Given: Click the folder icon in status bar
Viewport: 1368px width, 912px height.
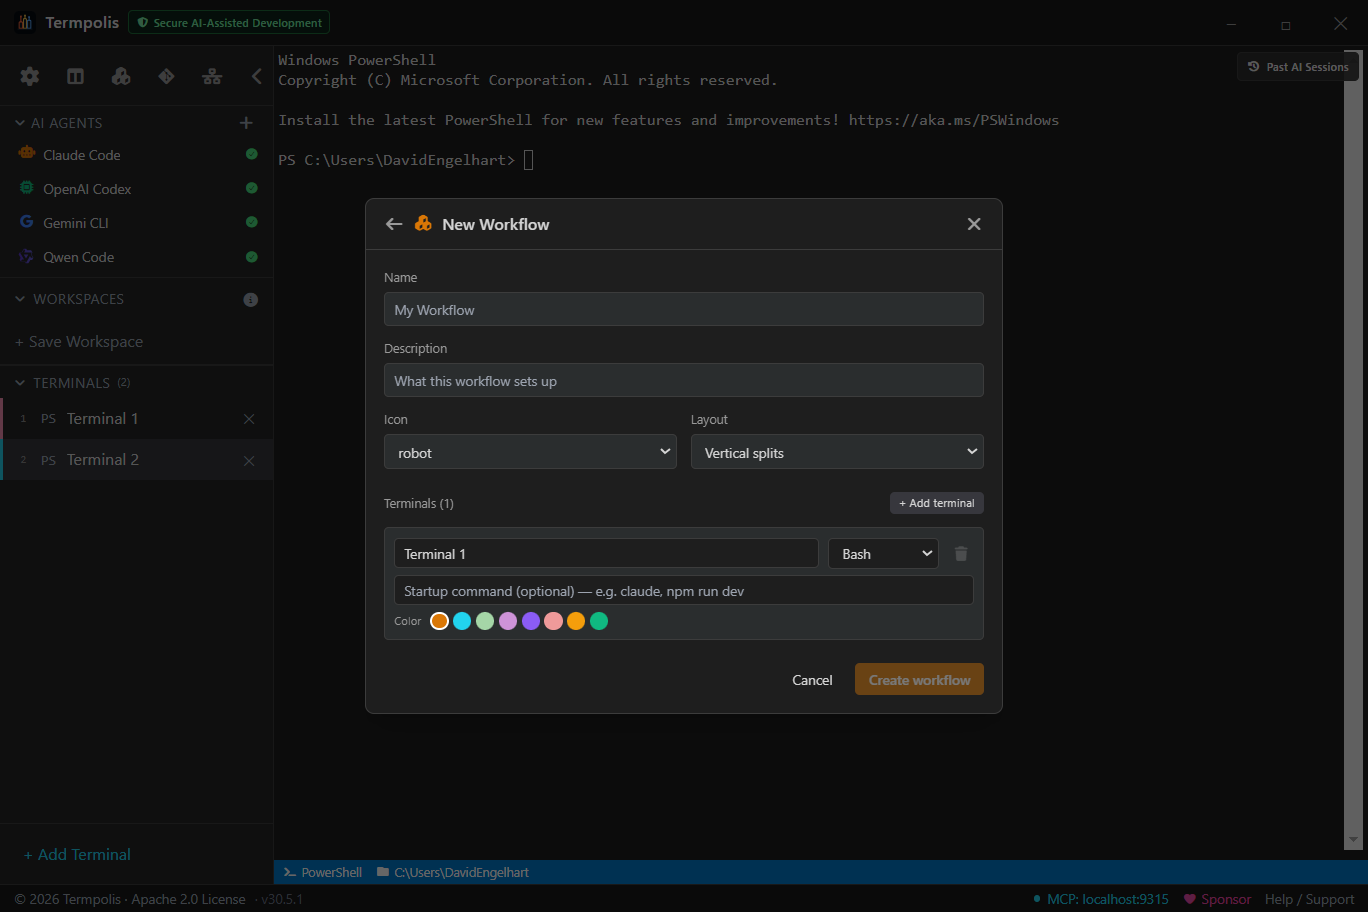Looking at the screenshot, I should pyautogui.click(x=383, y=872).
